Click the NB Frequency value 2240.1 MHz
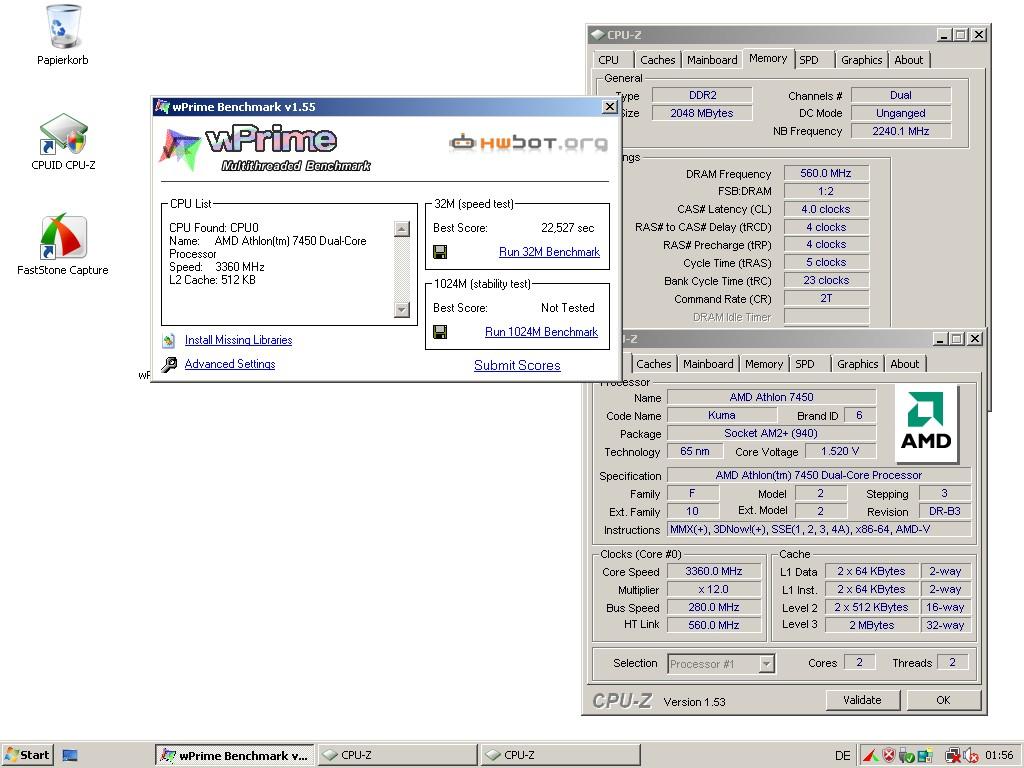The height and width of the screenshot is (768, 1024). [901, 131]
